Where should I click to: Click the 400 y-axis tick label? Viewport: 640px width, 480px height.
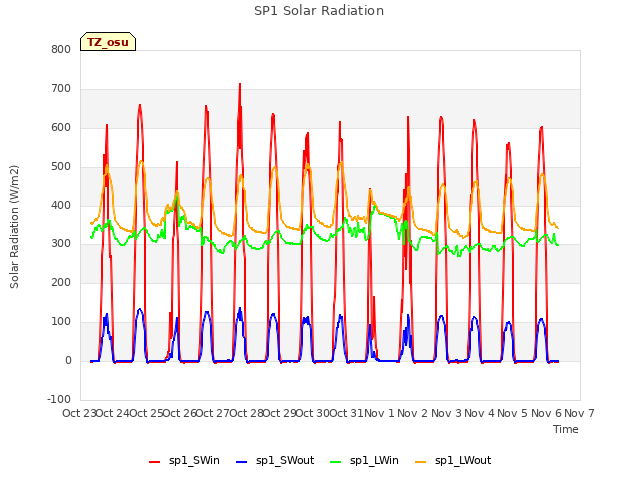(x=61, y=205)
